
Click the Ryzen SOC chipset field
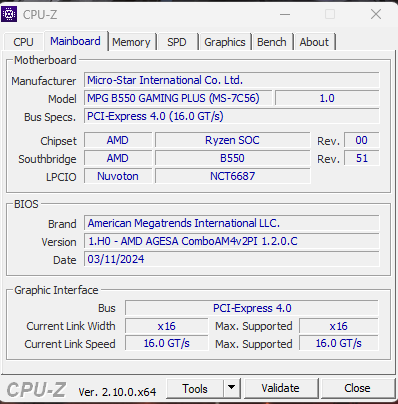[x=233, y=140]
